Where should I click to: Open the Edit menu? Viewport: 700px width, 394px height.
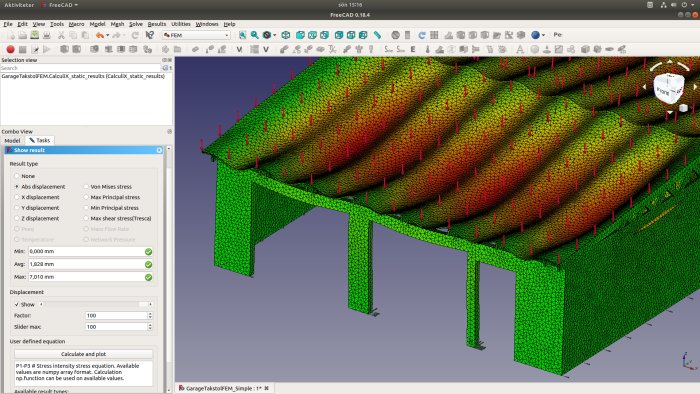click(22, 24)
